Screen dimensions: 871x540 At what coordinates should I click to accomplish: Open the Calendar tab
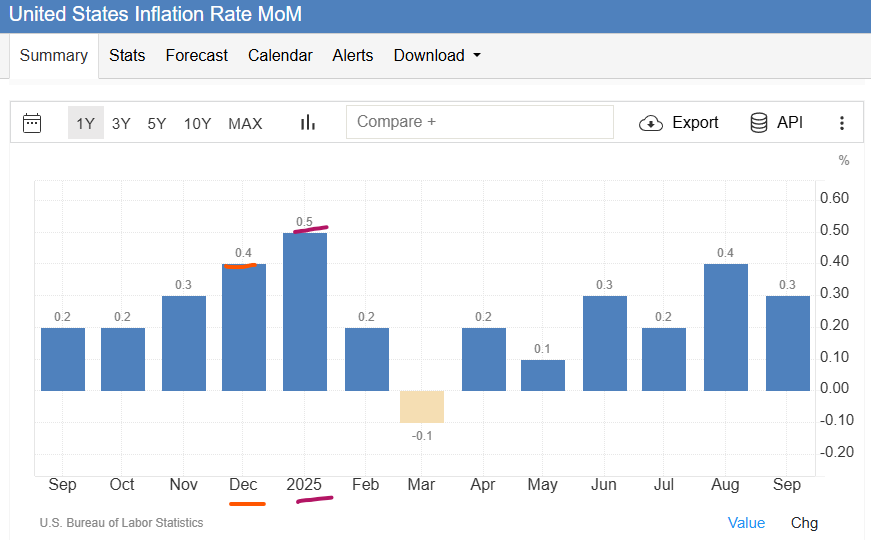280,56
